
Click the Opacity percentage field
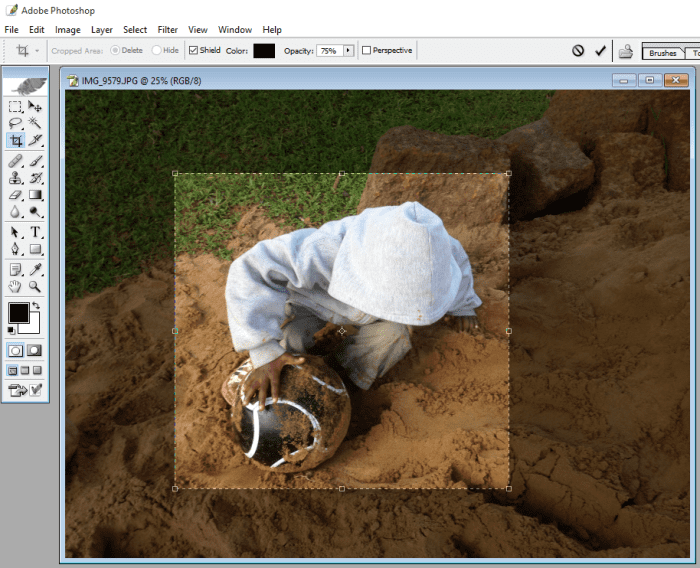point(328,50)
